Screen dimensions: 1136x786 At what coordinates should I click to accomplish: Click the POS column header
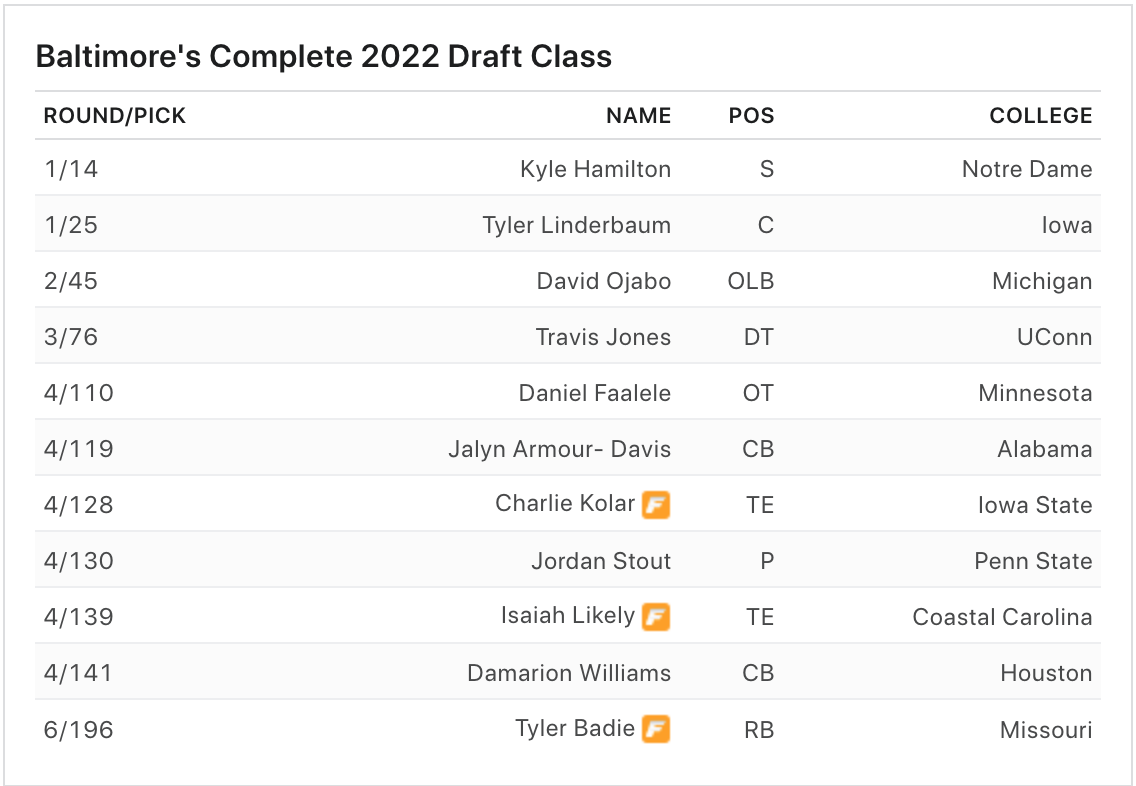[751, 116]
